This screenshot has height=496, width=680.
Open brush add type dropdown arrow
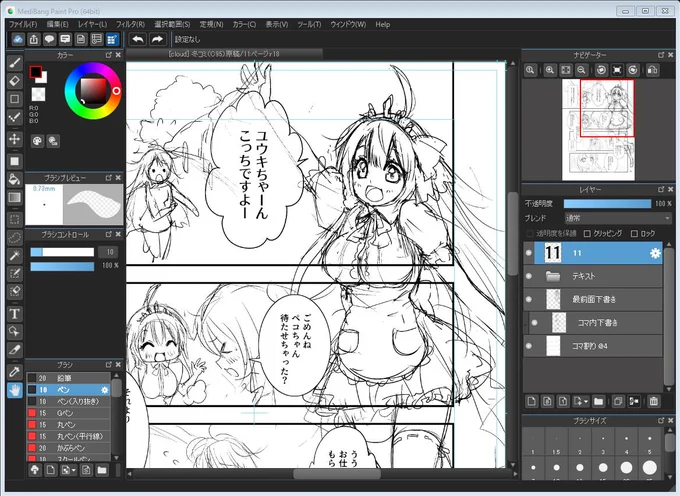coord(74,470)
